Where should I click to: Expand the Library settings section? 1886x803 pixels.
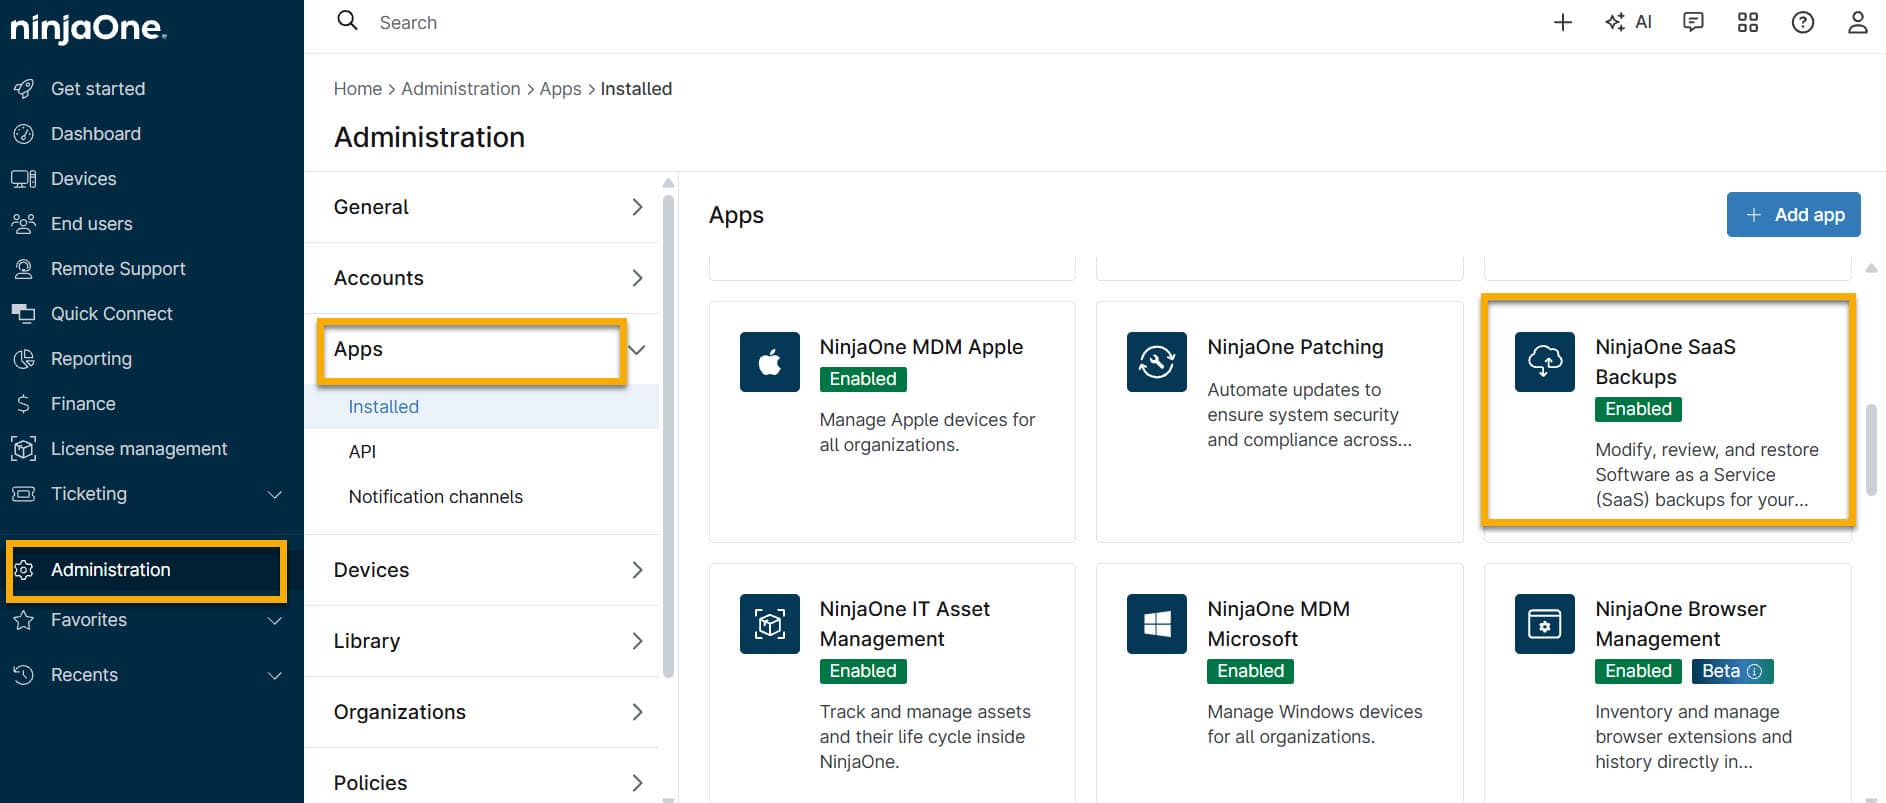pyautogui.click(x=482, y=641)
